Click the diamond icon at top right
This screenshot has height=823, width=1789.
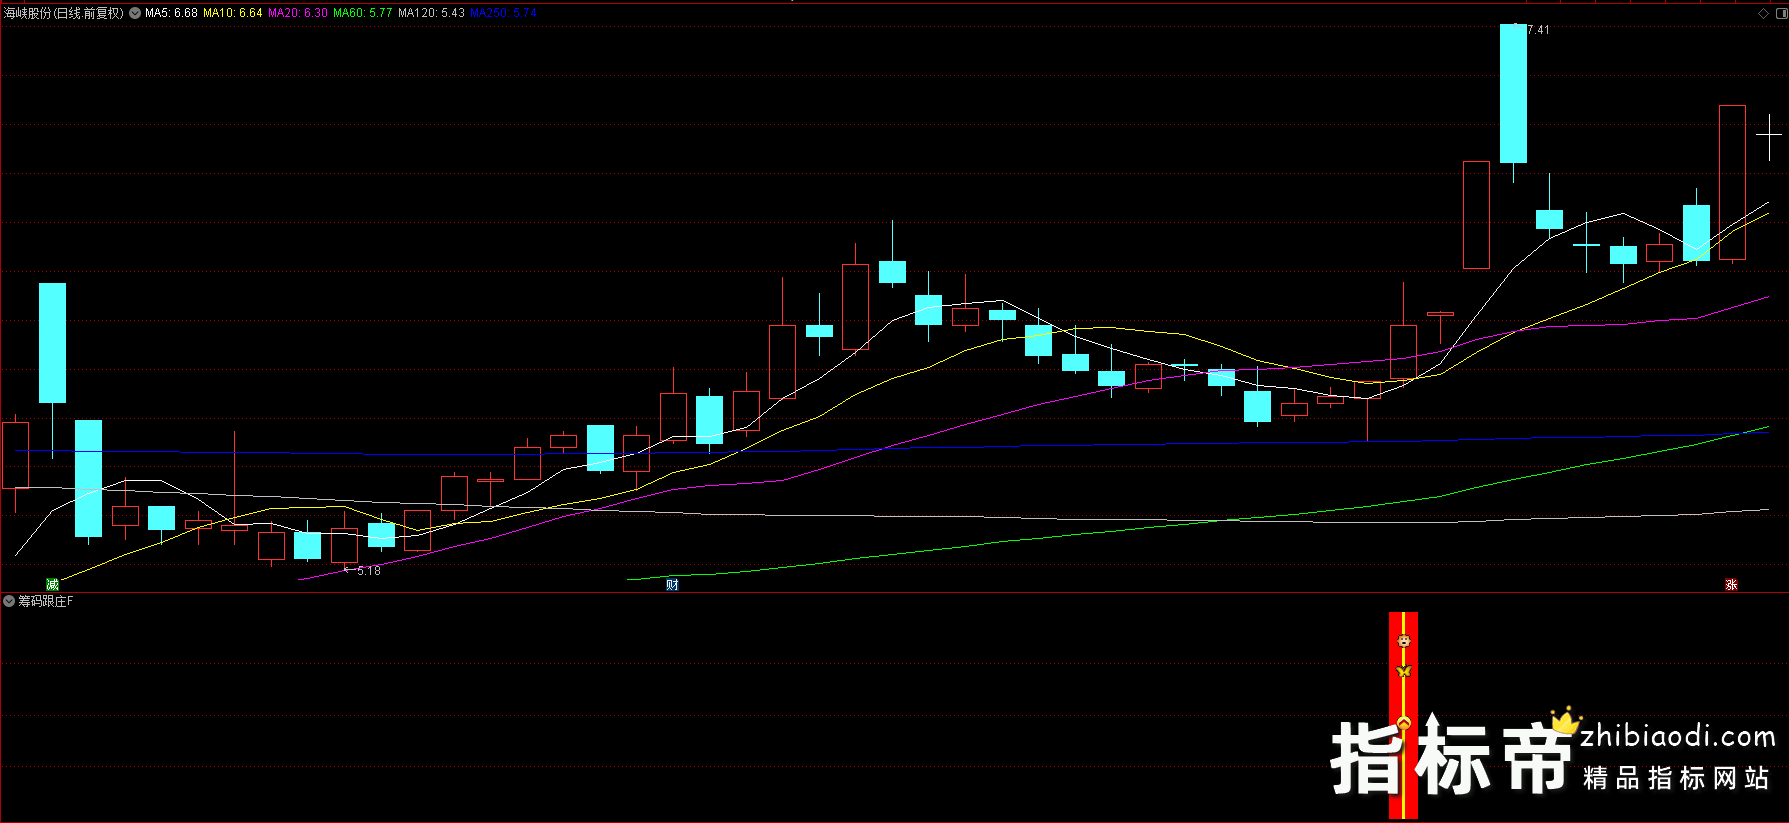pyautogui.click(x=1763, y=13)
